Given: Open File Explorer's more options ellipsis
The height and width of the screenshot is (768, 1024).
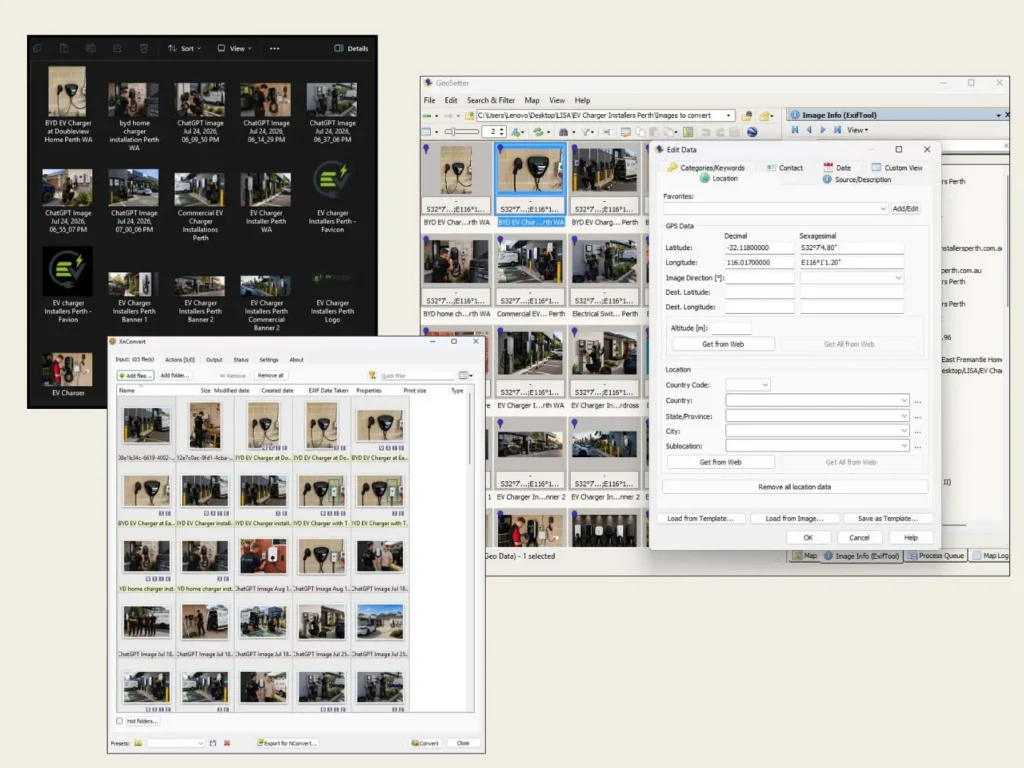Looking at the screenshot, I should pos(274,48).
